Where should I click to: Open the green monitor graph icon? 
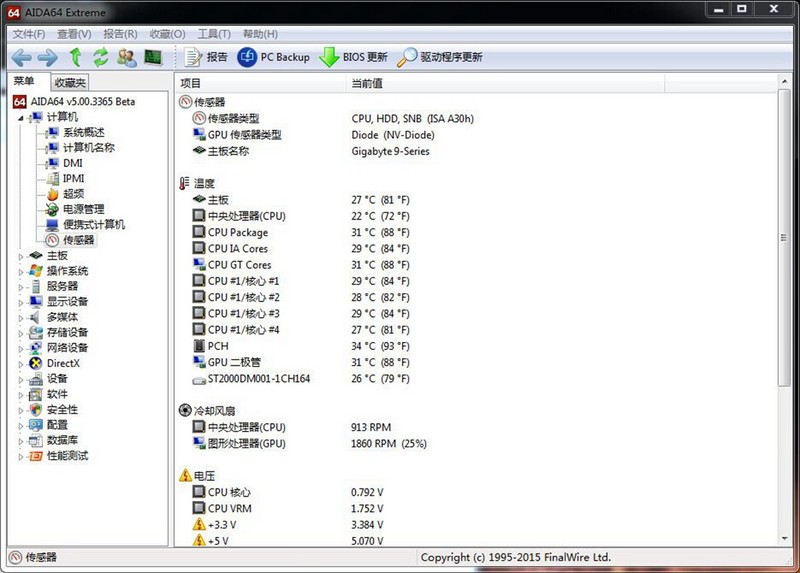click(153, 57)
